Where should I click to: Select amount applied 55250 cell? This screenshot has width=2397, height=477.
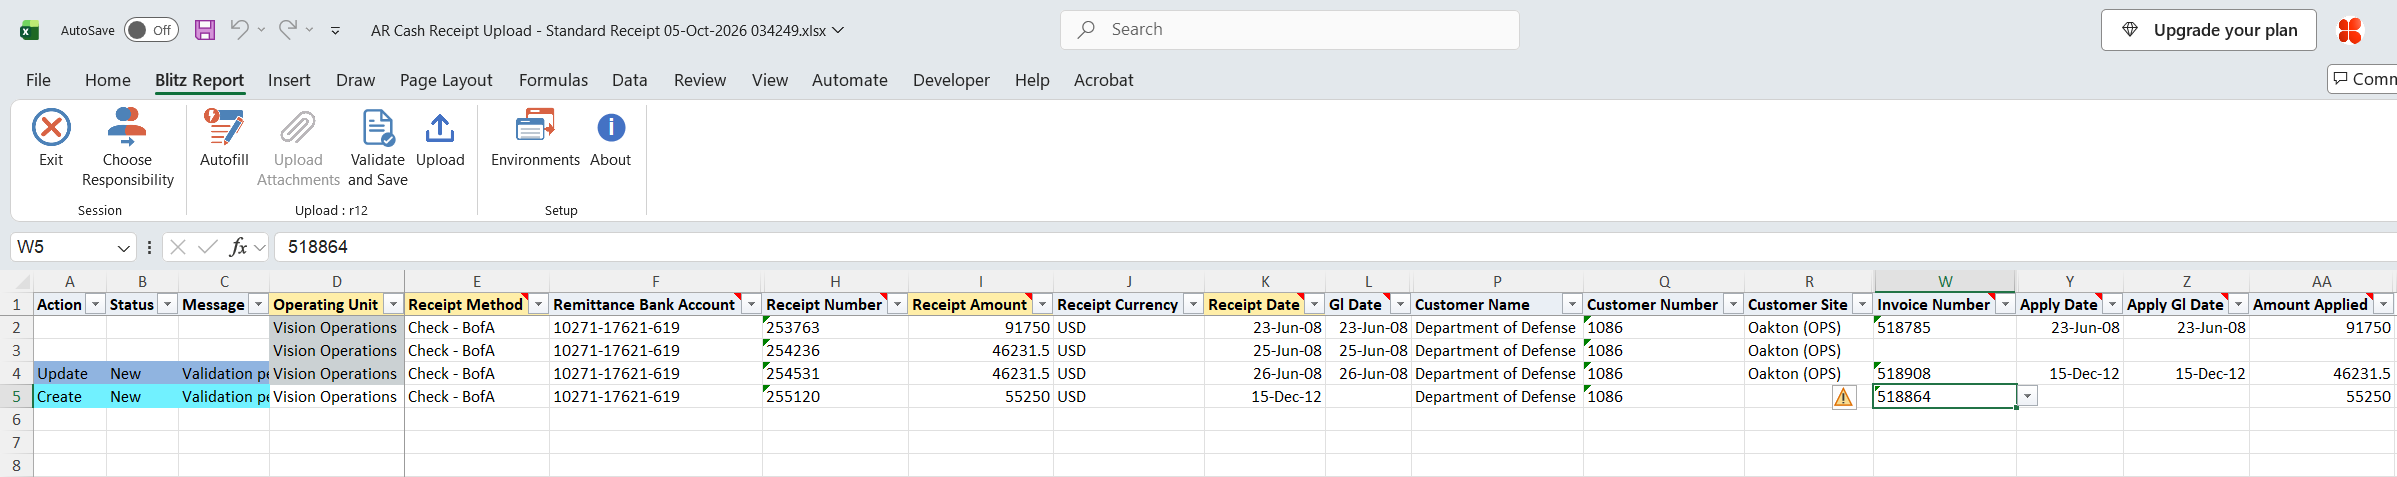pyautogui.click(x=2322, y=397)
